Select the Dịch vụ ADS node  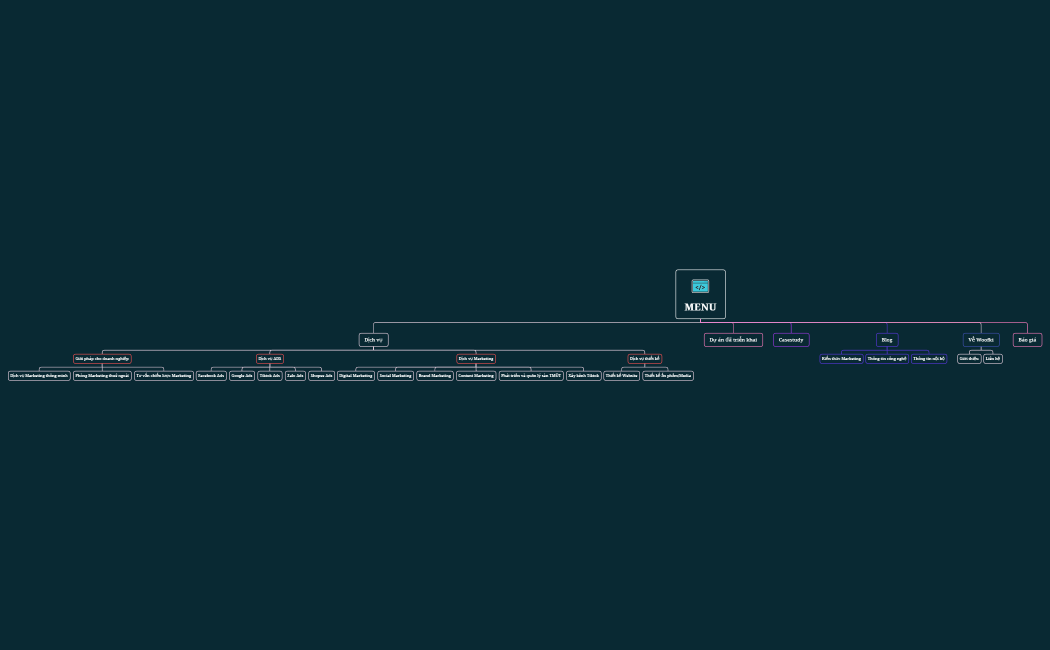[x=270, y=358]
